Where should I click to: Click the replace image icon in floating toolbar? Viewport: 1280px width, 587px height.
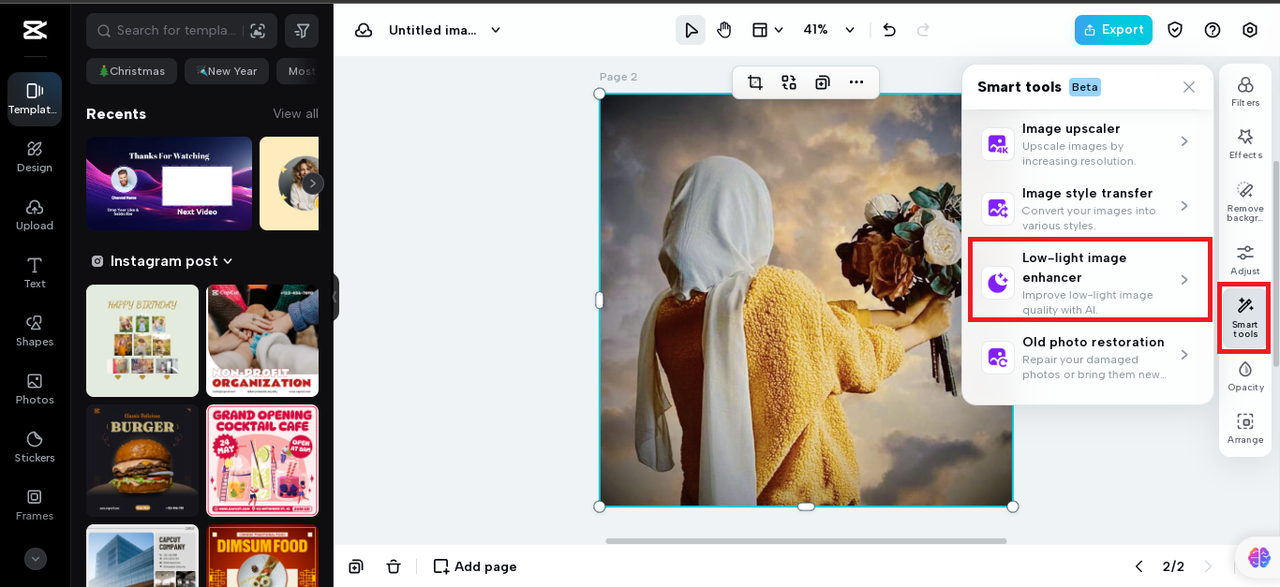click(789, 82)
